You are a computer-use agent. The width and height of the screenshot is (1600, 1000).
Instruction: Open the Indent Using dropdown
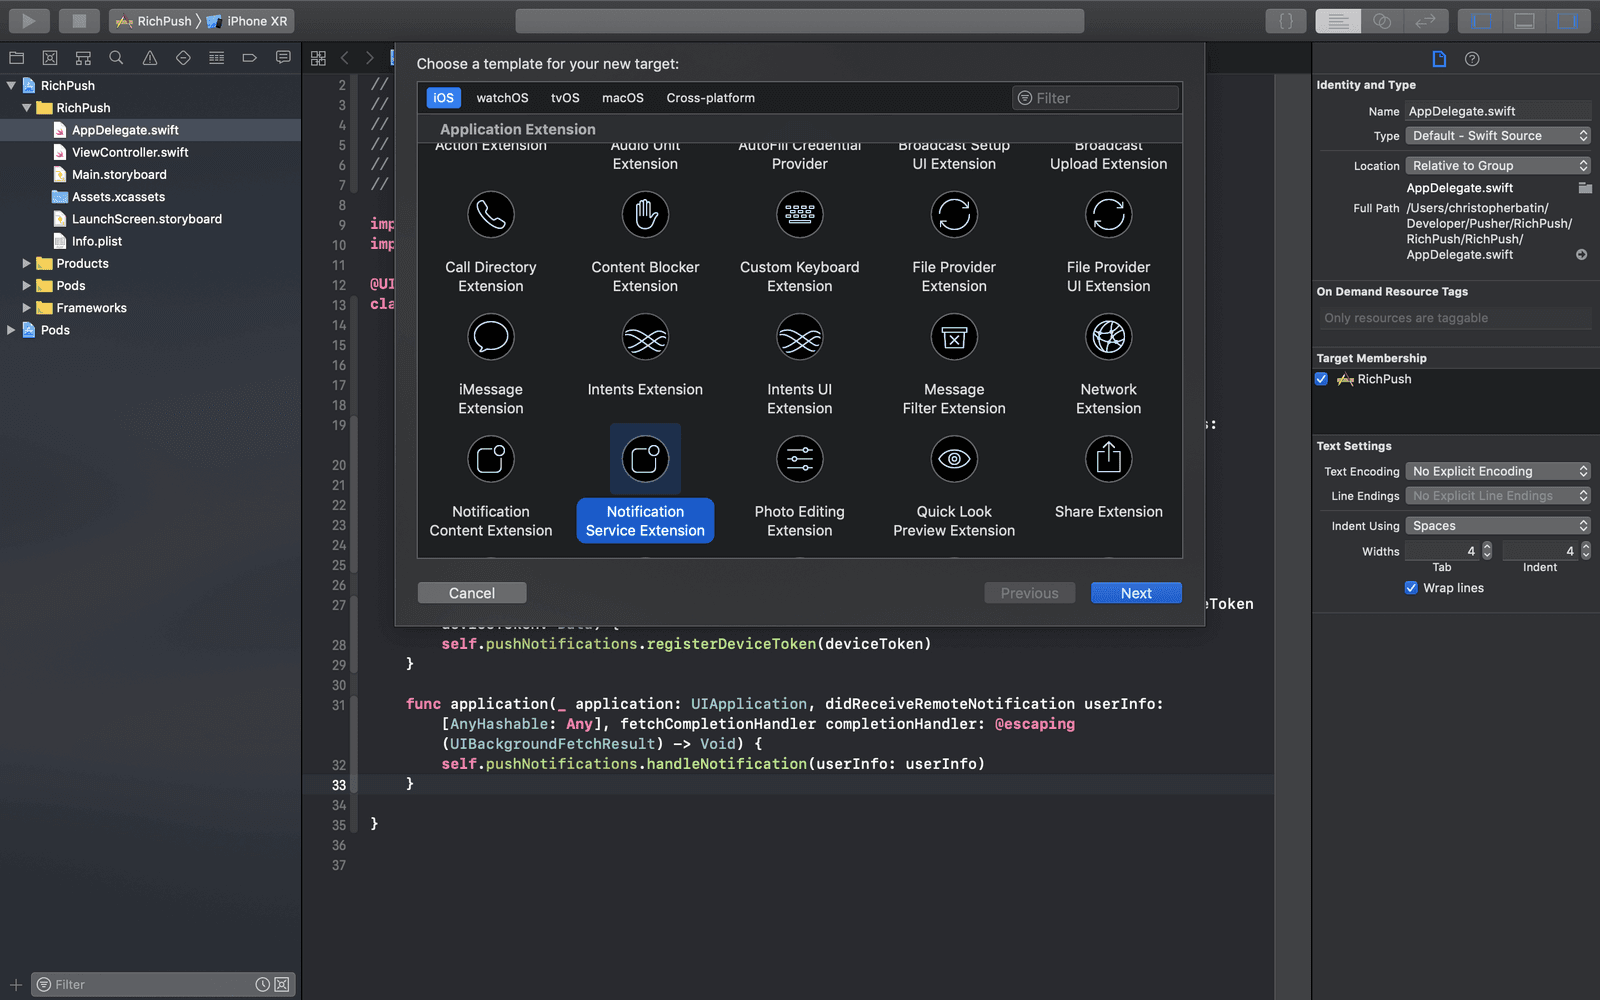[x=1497, y=525]
